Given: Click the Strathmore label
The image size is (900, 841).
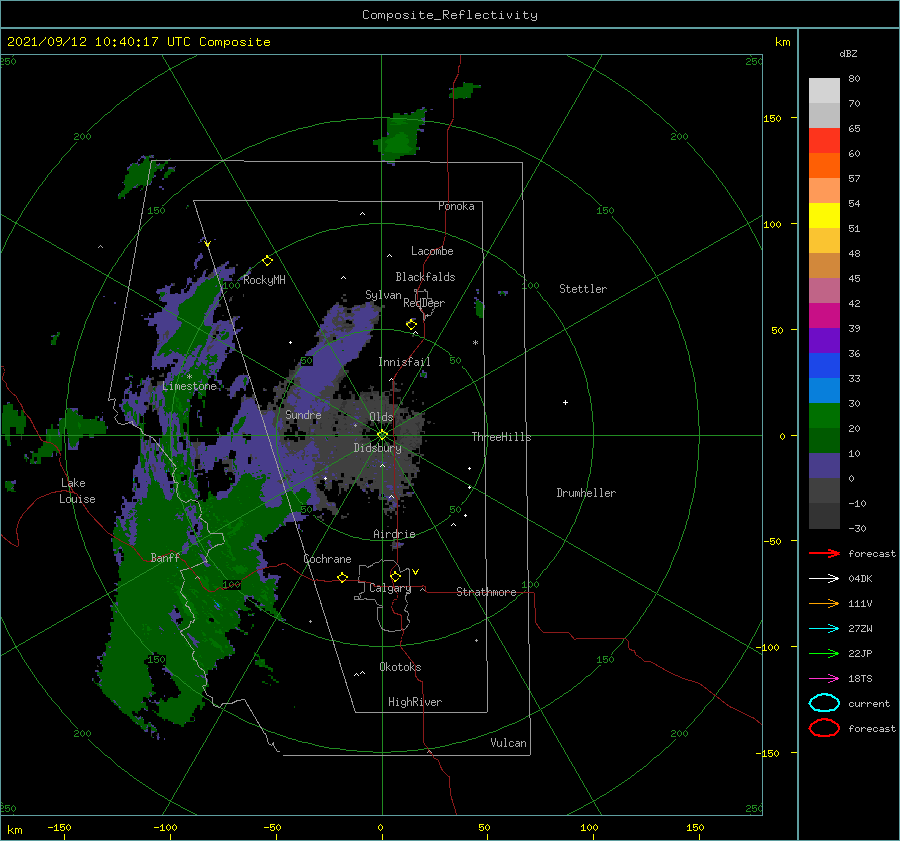Looking at the screenshot, I should 486,592.
